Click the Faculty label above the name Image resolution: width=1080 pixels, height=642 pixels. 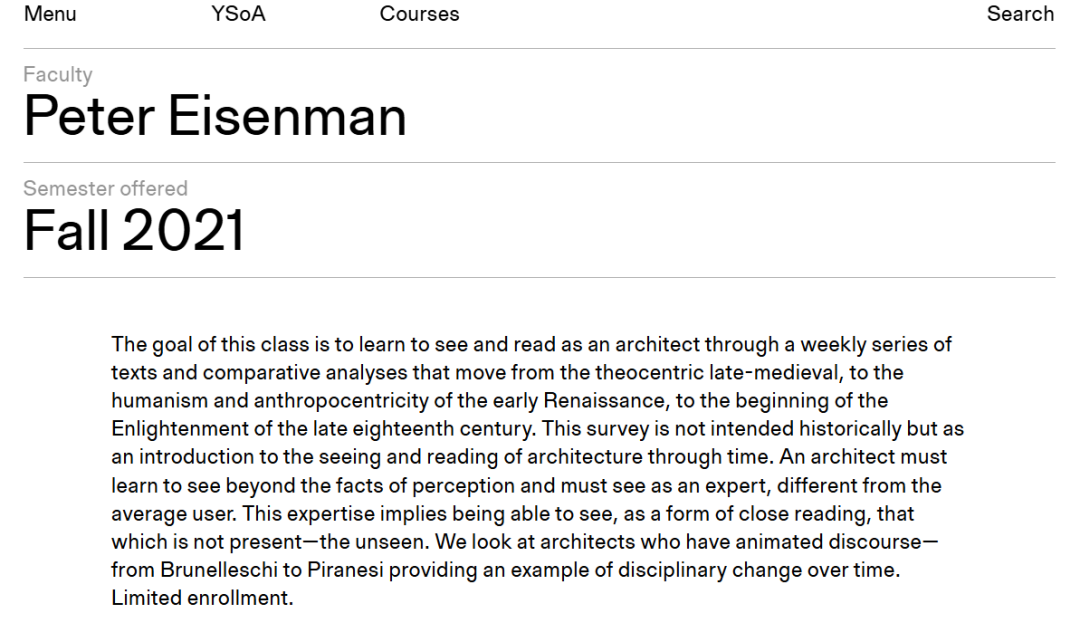point(58,74)
